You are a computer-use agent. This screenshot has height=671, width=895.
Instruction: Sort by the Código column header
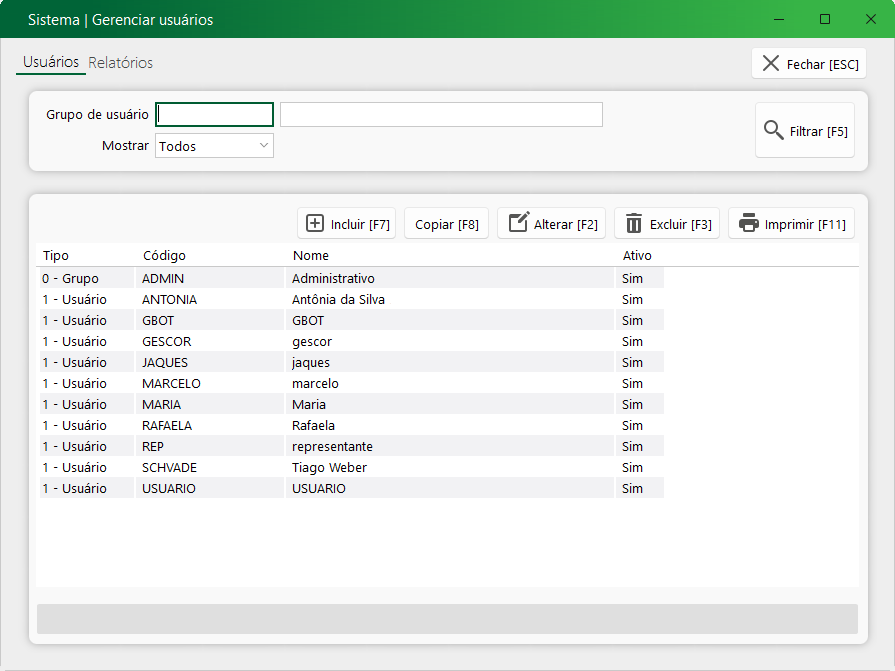[x=164, y=256]
